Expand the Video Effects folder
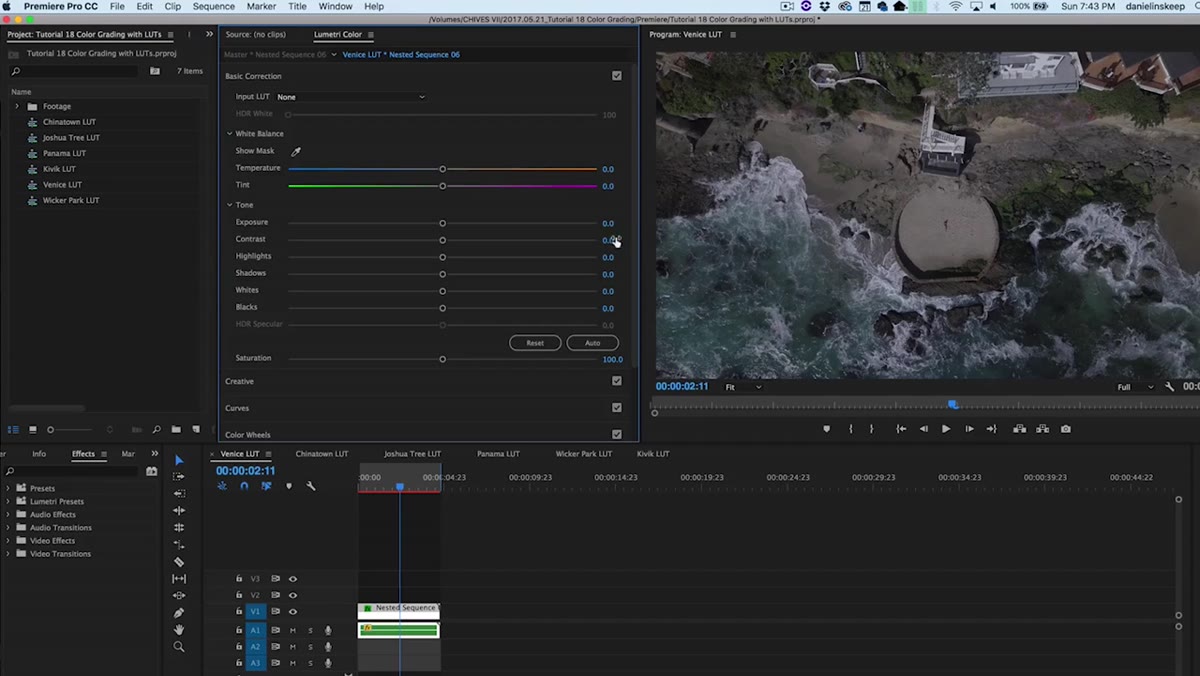The image size is (1200, 676). [8, 541]
